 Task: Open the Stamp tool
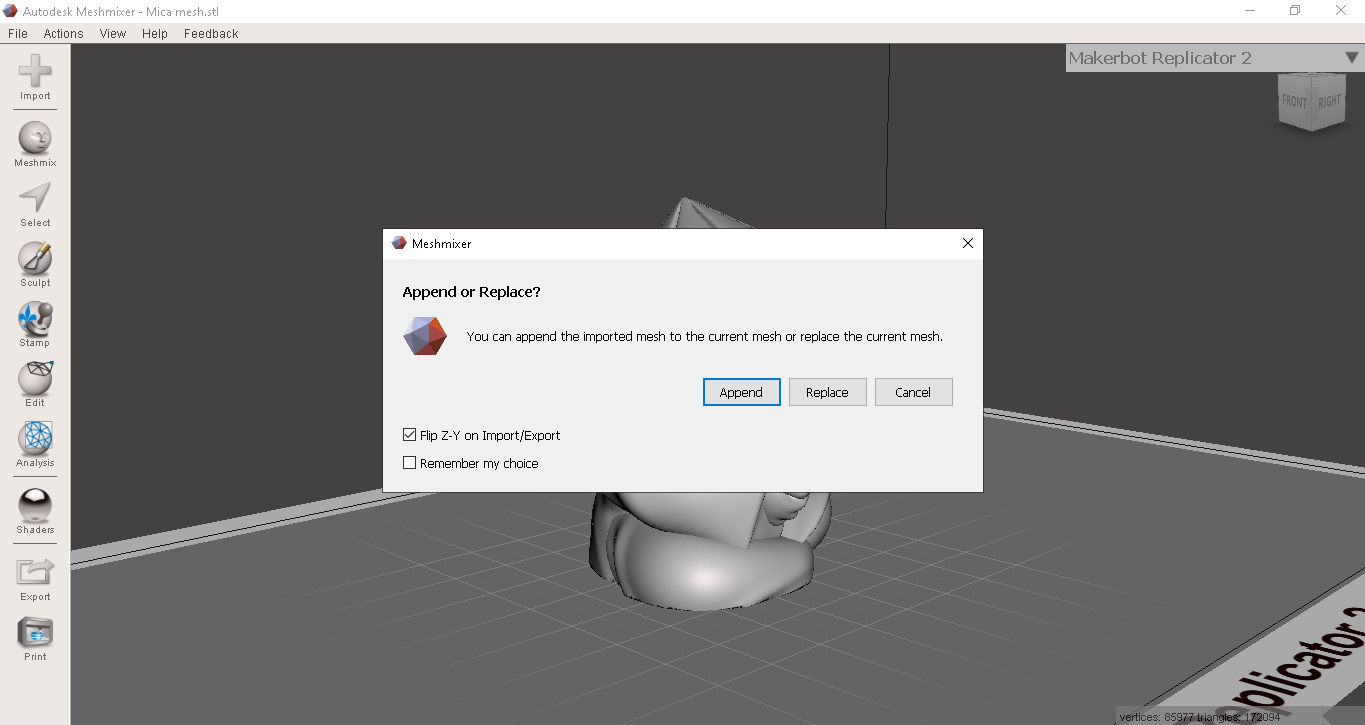pyautogui.click(x=35, y=319)
